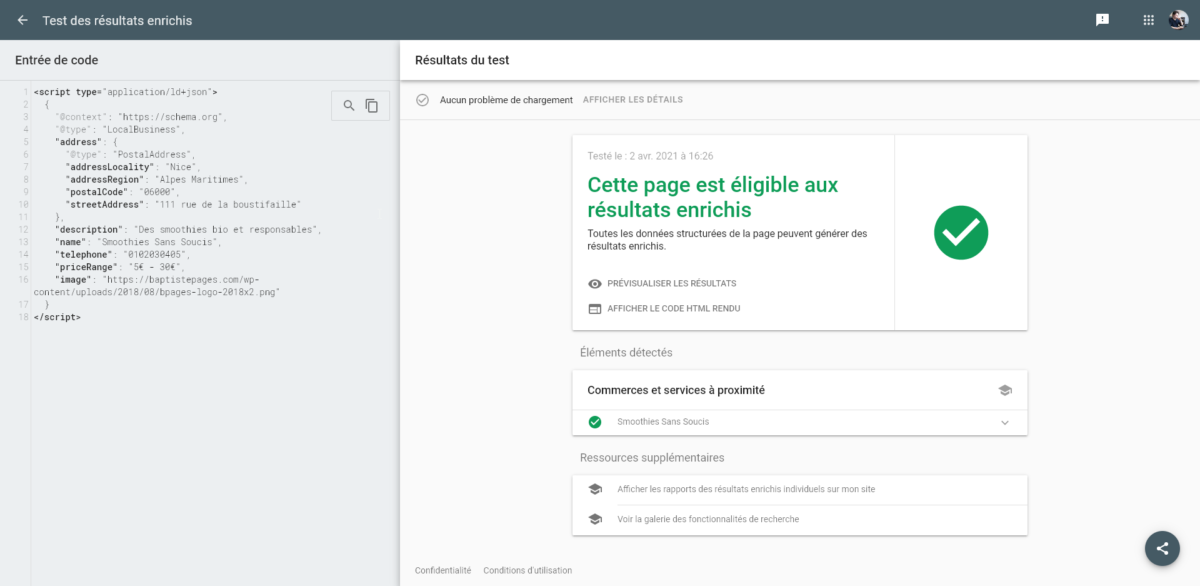Open the feedback icon in top bar
The height and width of the screenshot is (586, 1200).
coord(1102,20)
